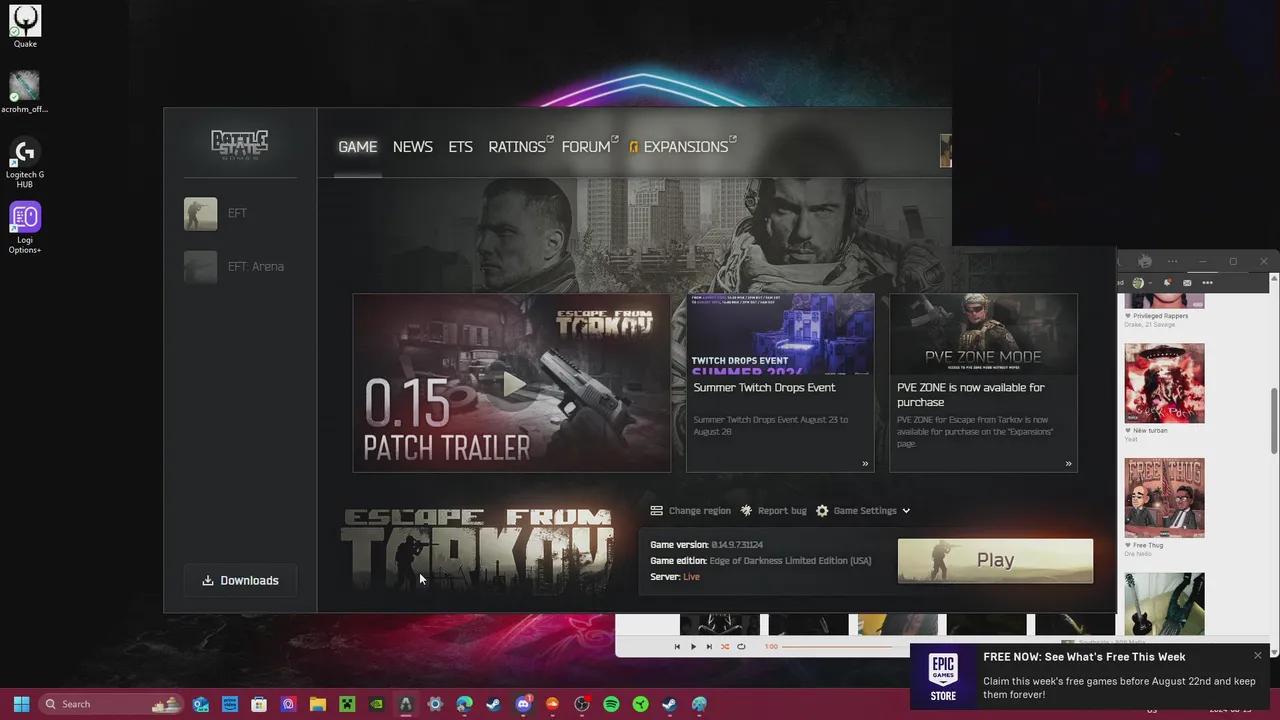1280x720 pixels.
Task: Click the Battlestate launcher taskbar icon
Action: pyautogui.click(x=405, y=704)
